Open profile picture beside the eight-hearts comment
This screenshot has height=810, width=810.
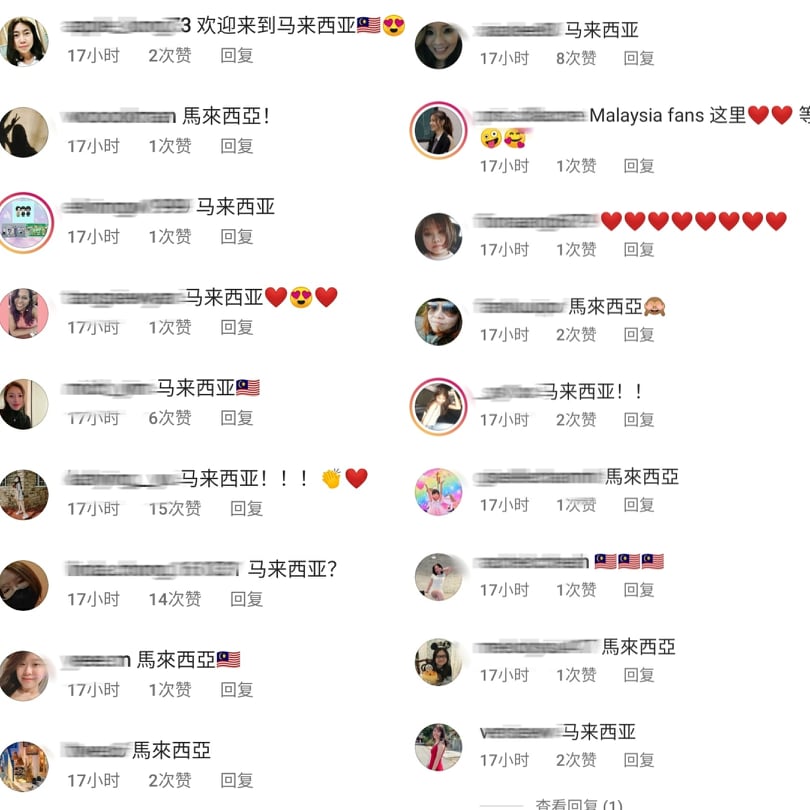point(439,236)
